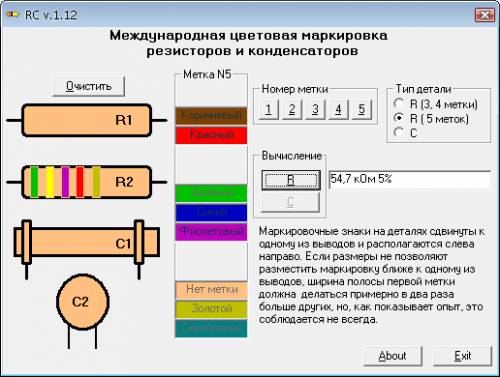Image resolution: width=500 pixels, height=377 pixels.
Task: Pick the red Красный color swatch
Action: (211, 135)
